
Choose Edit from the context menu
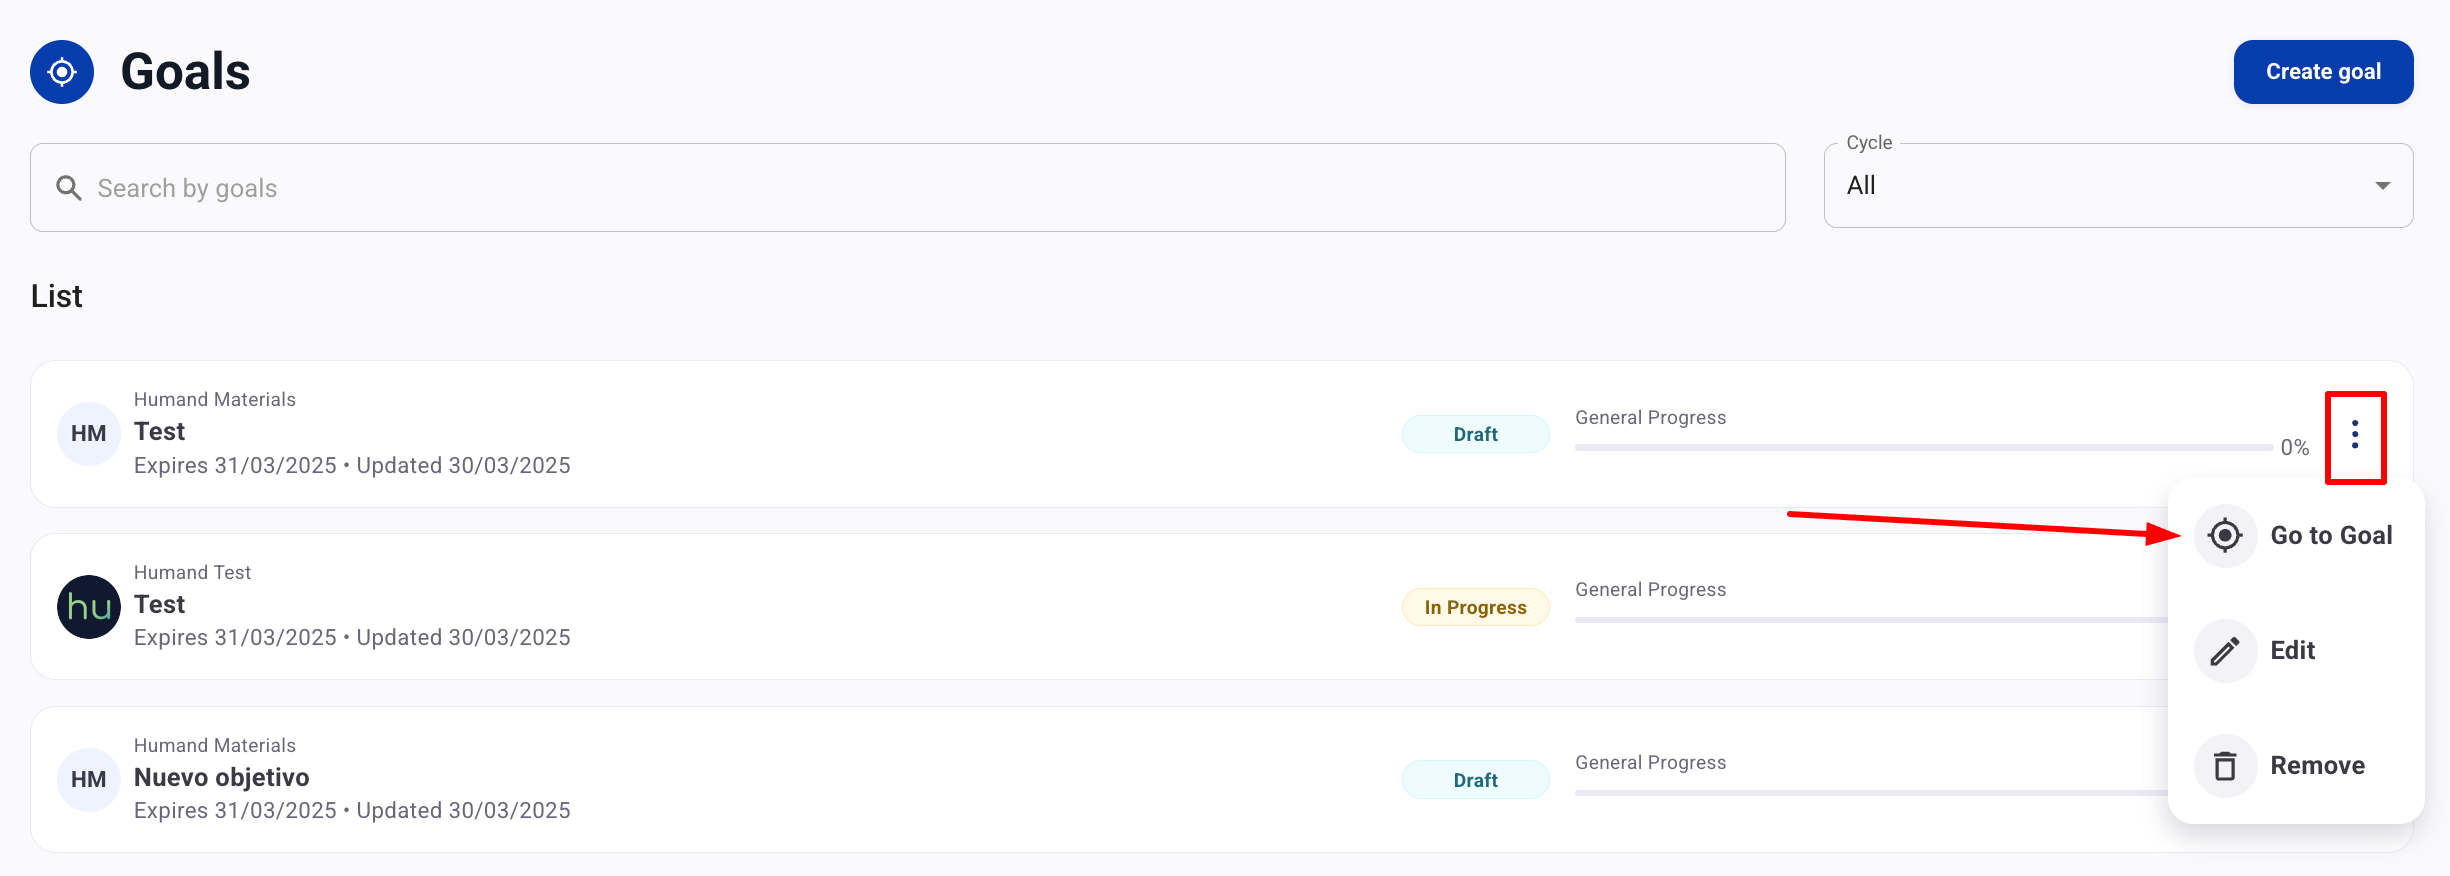coord(2292,651)
